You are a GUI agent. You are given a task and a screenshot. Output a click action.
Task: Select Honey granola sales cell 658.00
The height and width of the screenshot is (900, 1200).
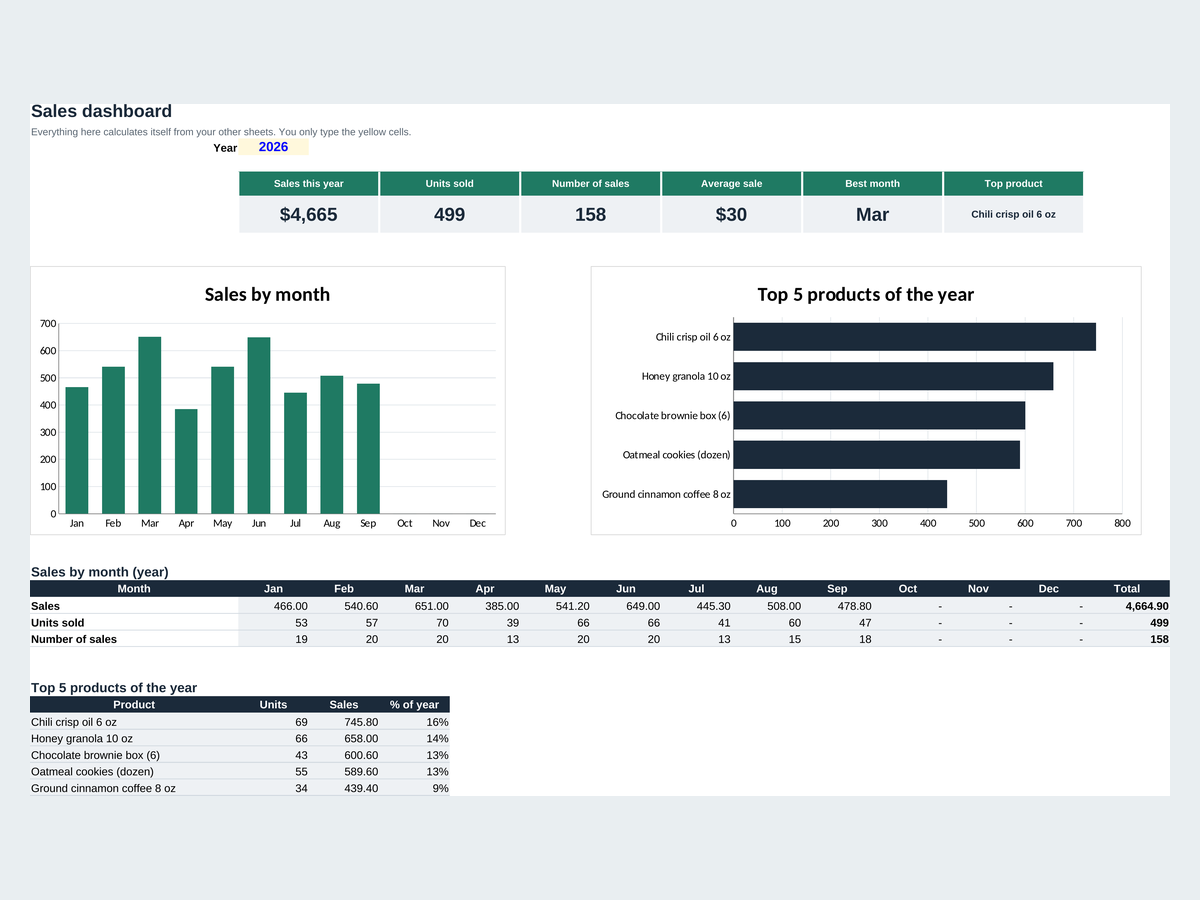[344, 738]
